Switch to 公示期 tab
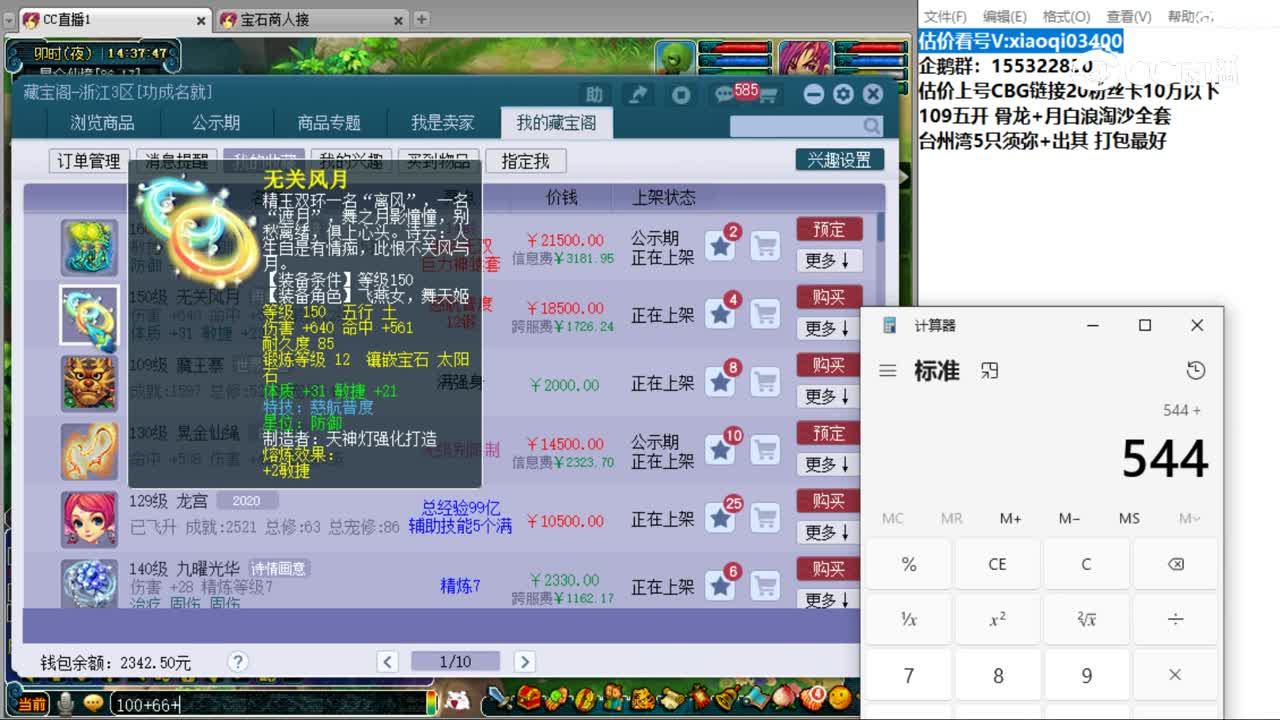 [x=216, y=123]
